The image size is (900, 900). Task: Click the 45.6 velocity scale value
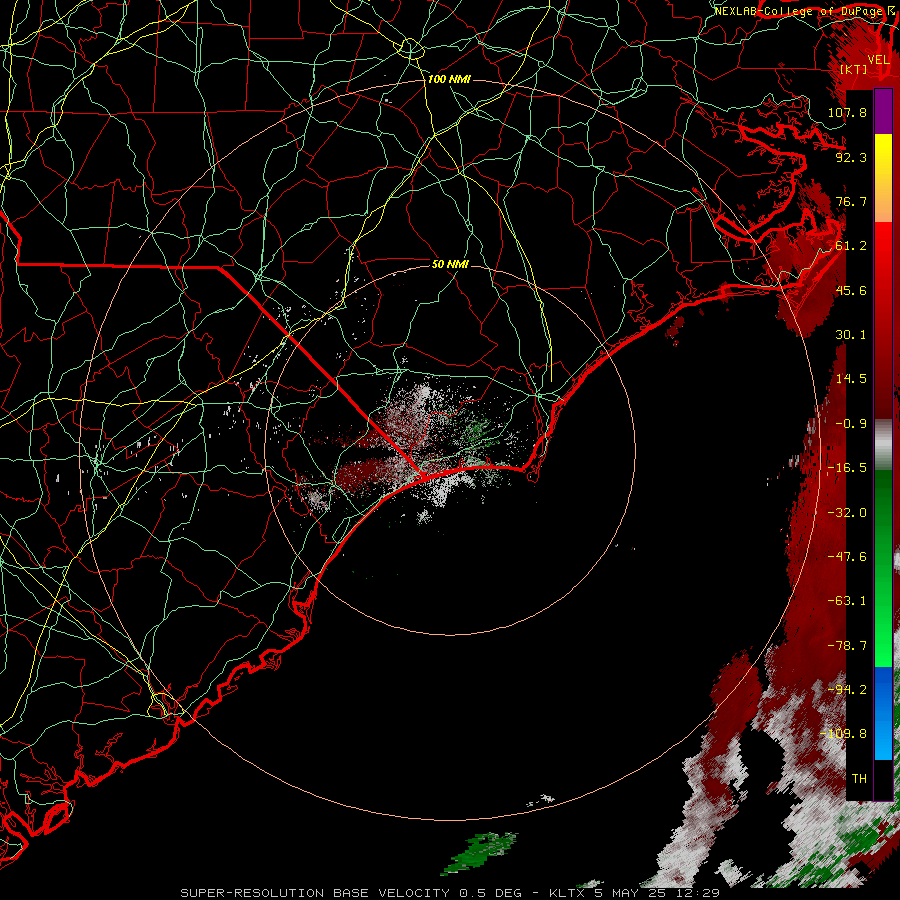pyautogui.click(x=851, y=290)
